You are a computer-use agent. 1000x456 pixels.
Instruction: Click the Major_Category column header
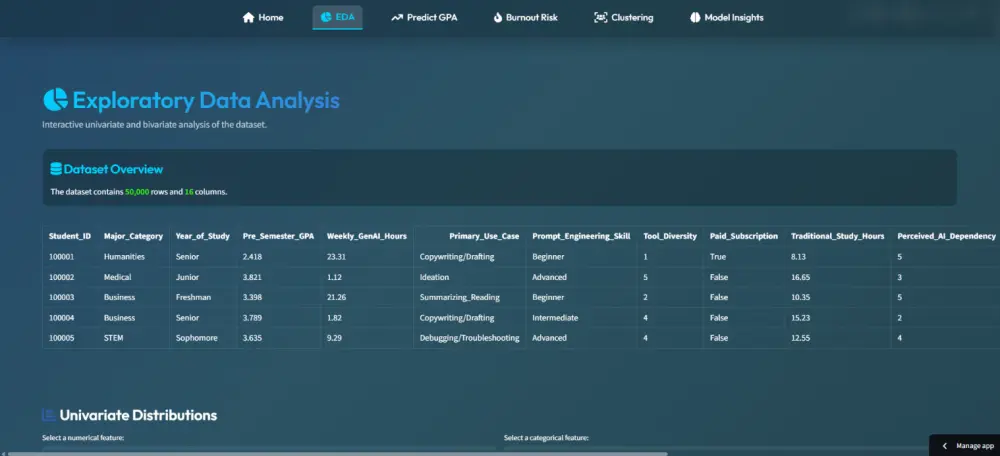[133, 236]
